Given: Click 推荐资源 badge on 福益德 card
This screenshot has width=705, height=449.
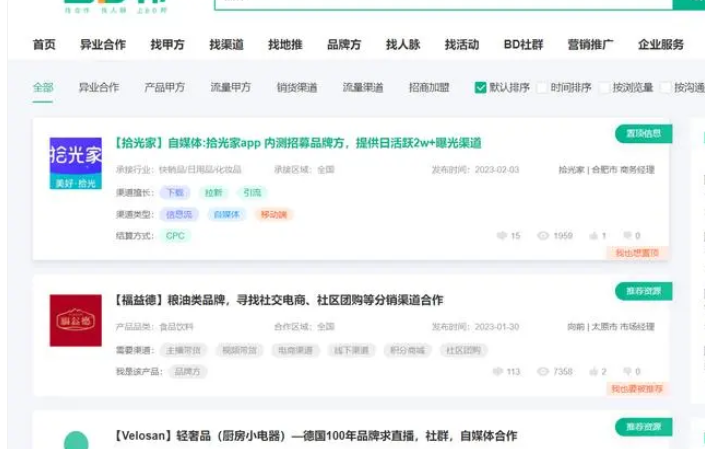Looking at the screenshot, I should [x=643, y=291].
